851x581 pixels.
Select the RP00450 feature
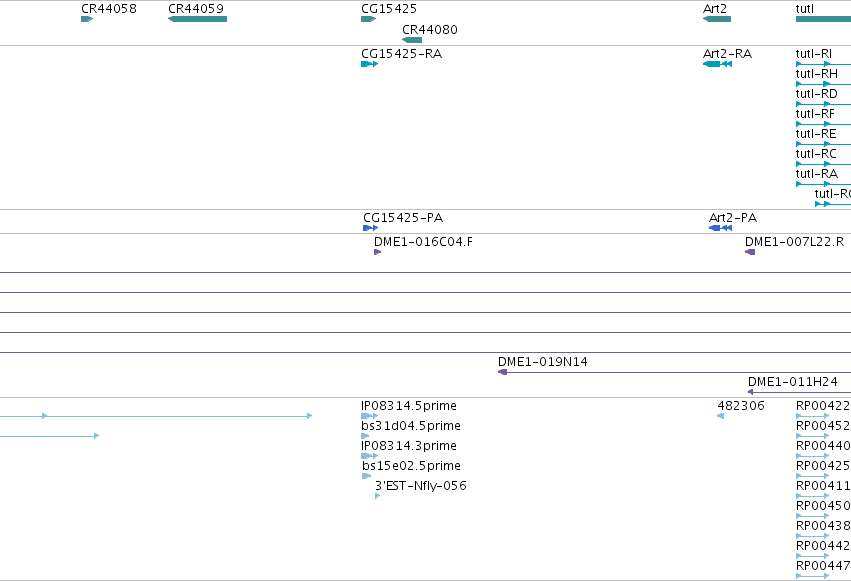click(x=812, y=516)
